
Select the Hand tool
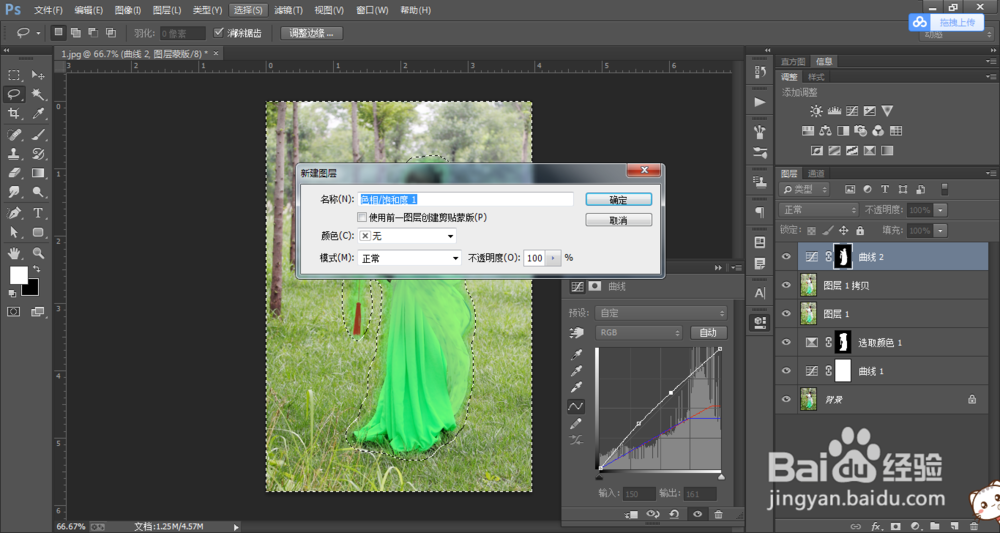point(14,252)
